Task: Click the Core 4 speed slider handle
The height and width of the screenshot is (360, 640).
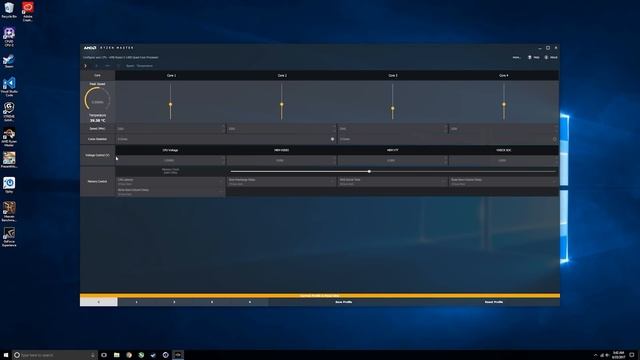Action: pos(504,104)
